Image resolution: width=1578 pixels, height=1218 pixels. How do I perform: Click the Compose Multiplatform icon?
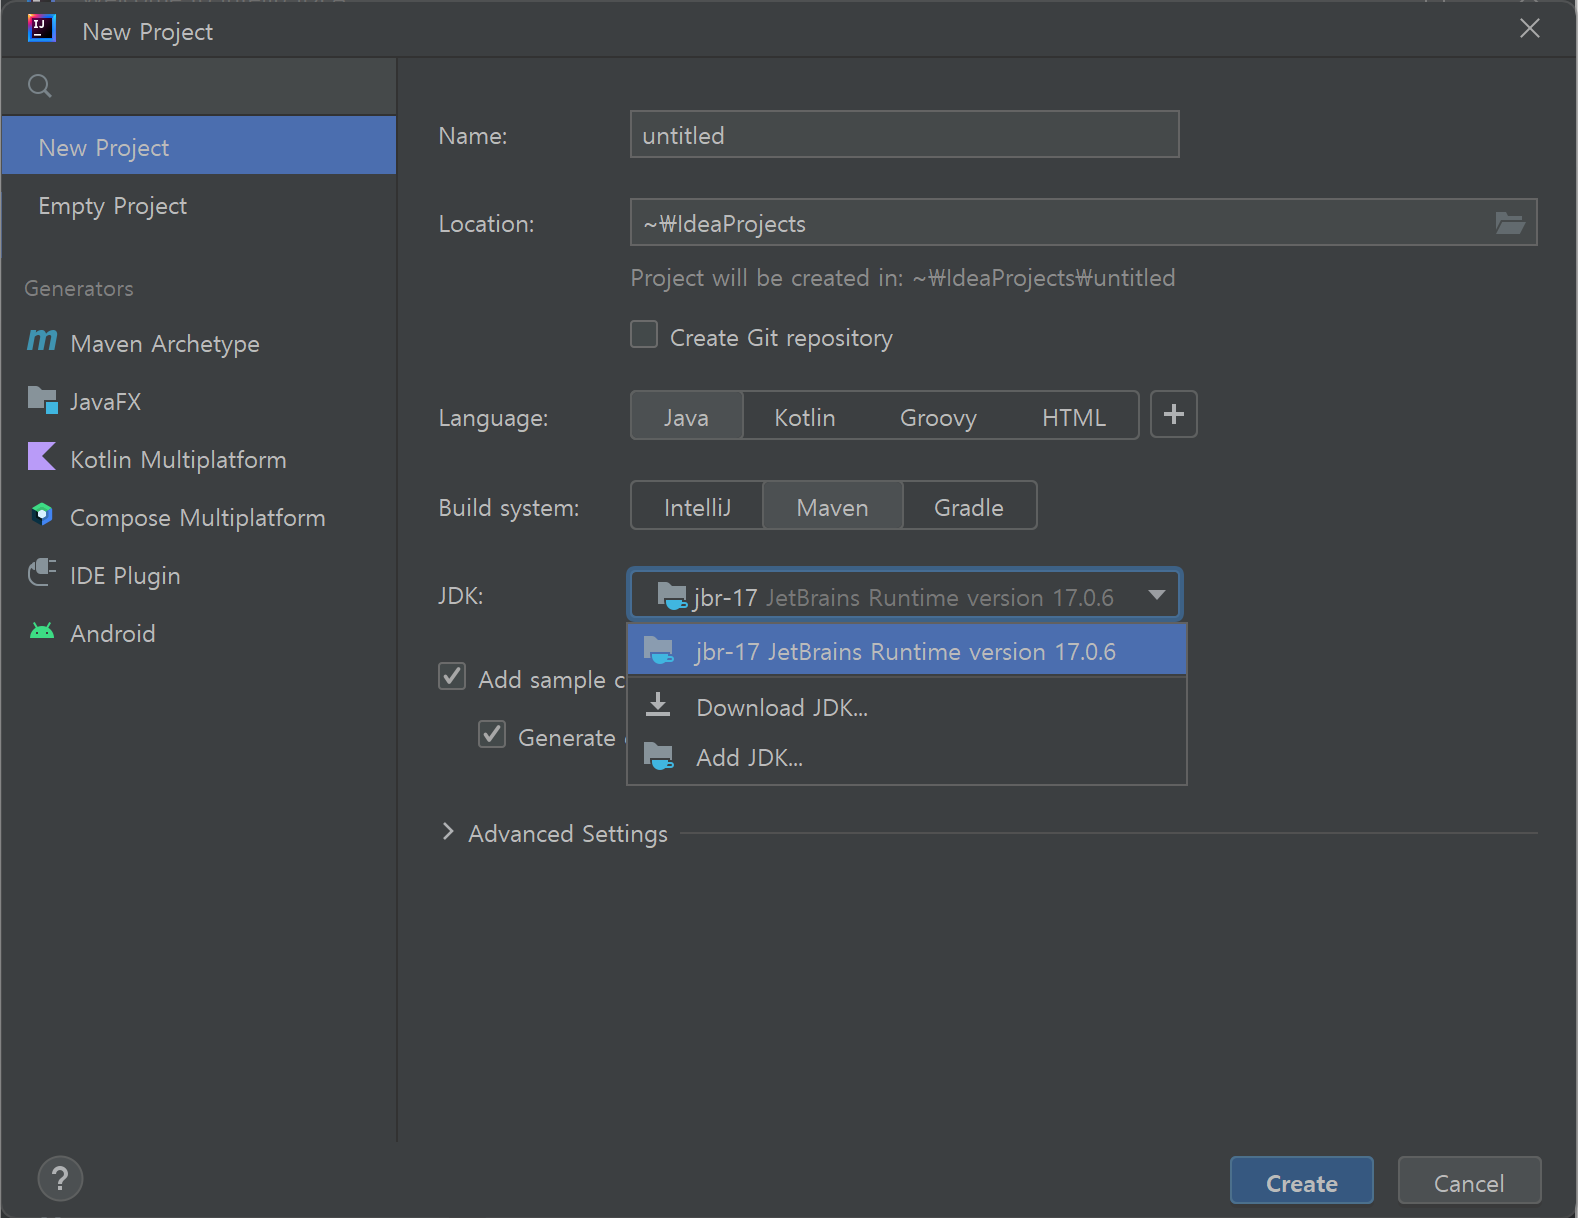point(42,515)
